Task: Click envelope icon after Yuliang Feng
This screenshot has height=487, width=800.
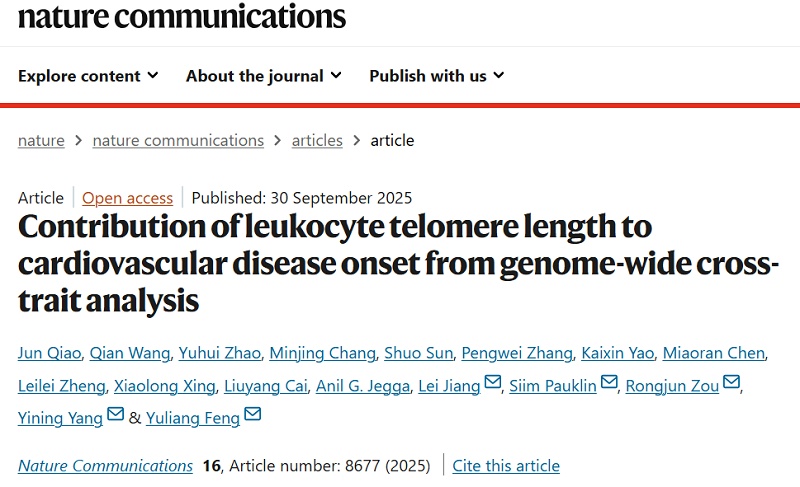Action: [253, 414]
